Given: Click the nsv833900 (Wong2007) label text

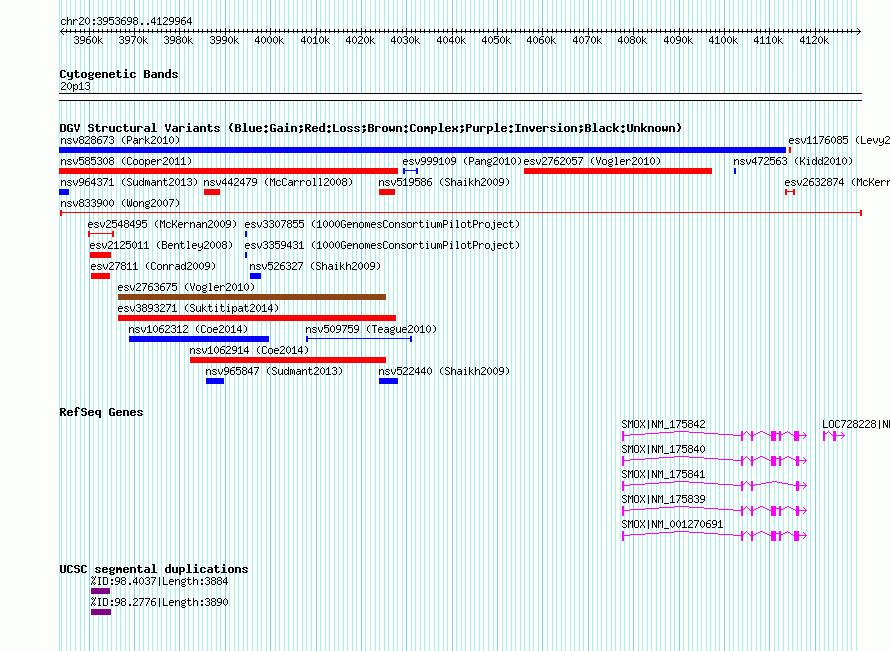Looking at the screenshot, I should (x=120, y=203).
